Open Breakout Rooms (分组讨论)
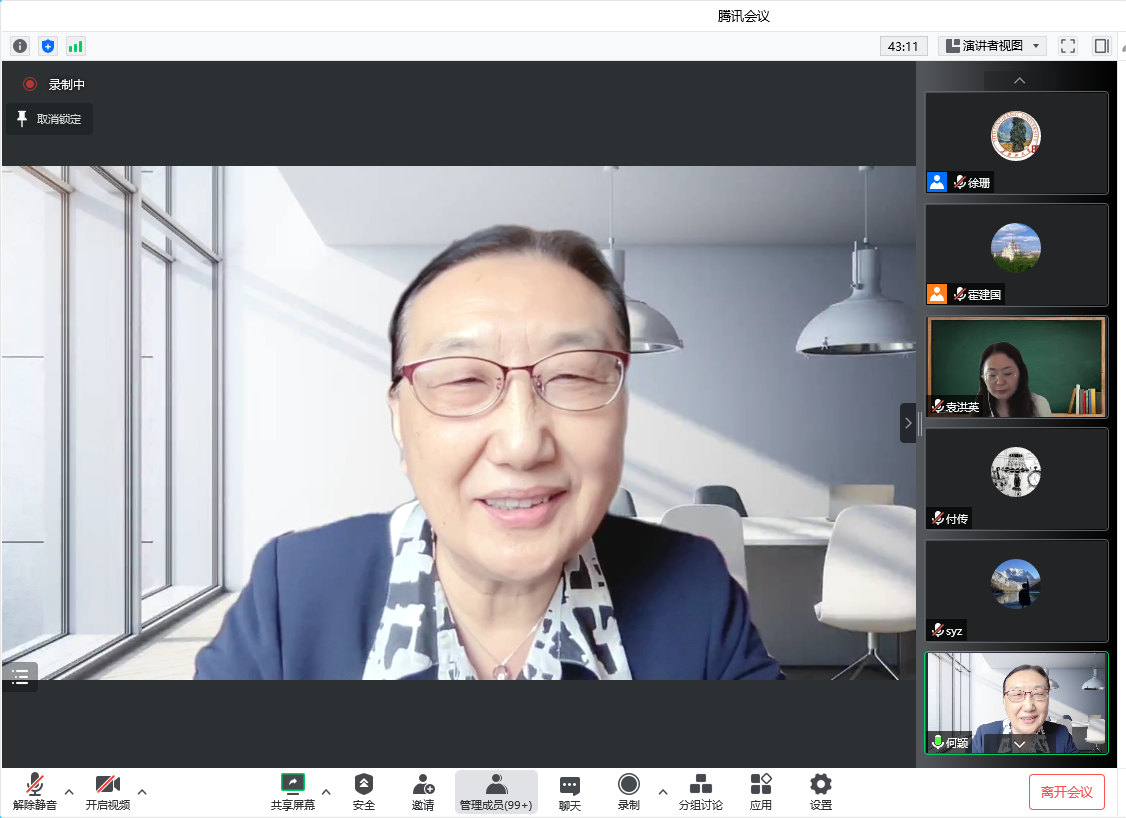1126x818 pixels. click(701, 791)
